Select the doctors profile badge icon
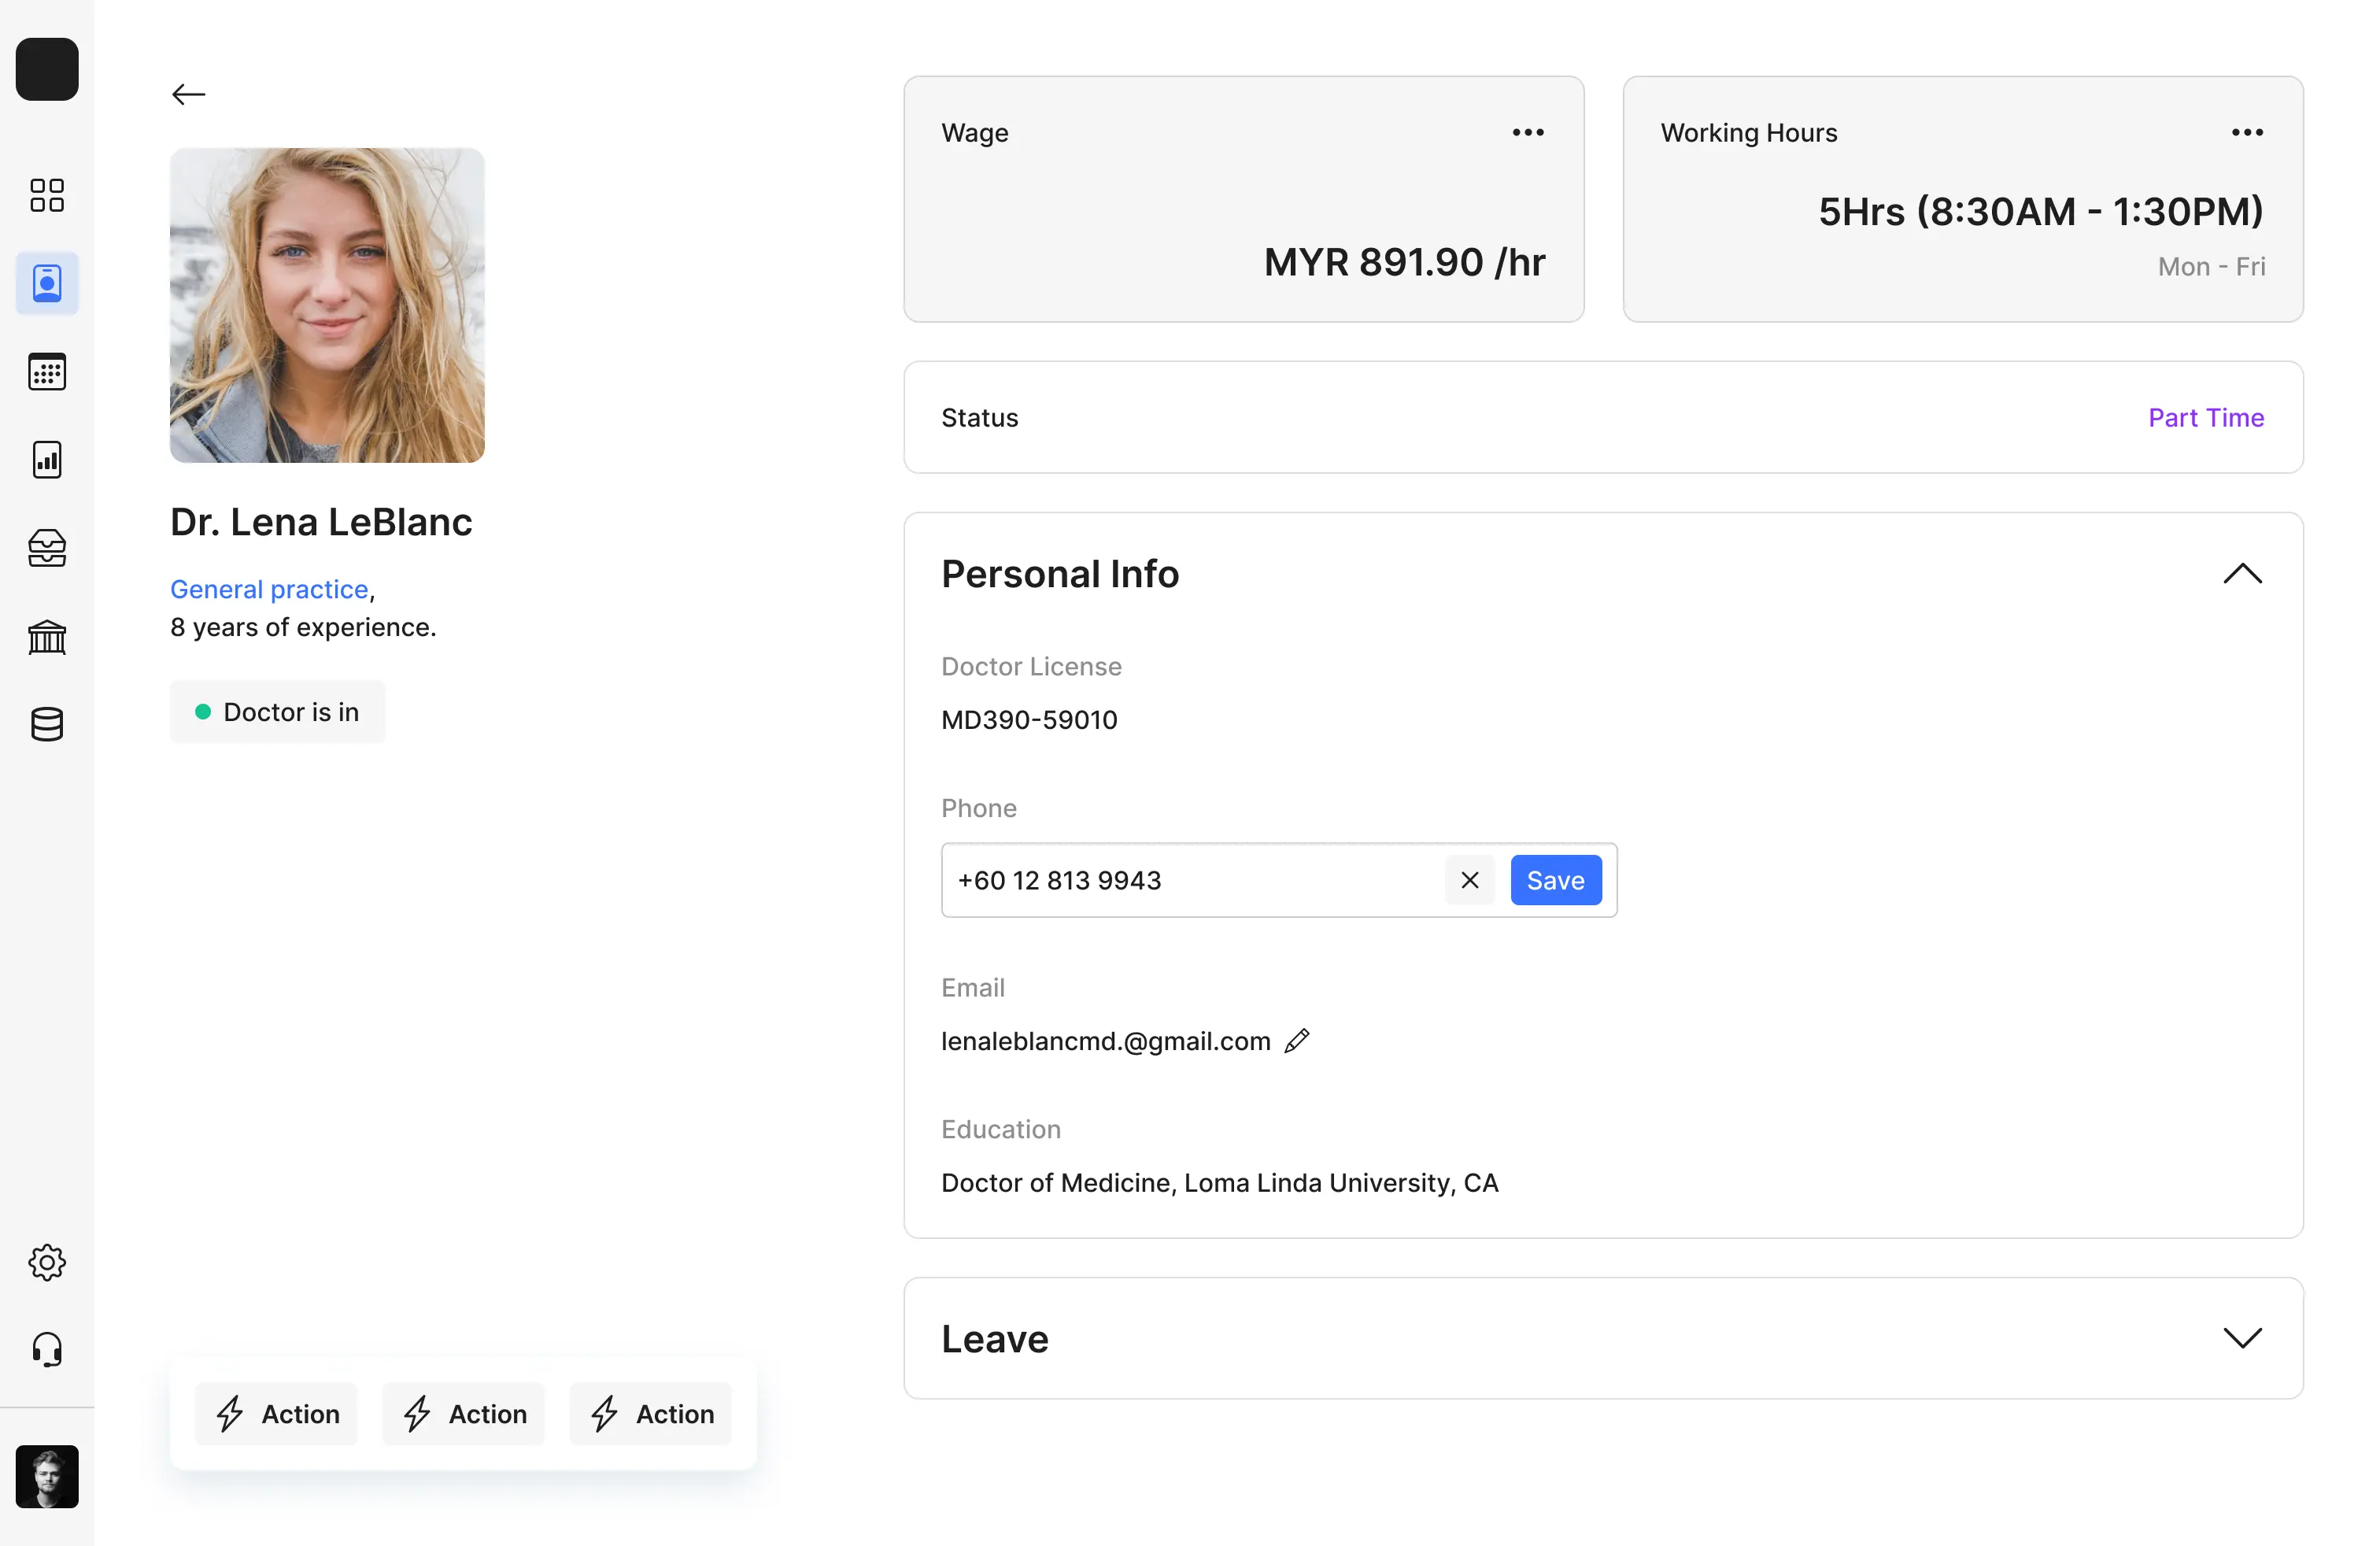Screen dimensions: 2380x1546 tap(47, 283)
